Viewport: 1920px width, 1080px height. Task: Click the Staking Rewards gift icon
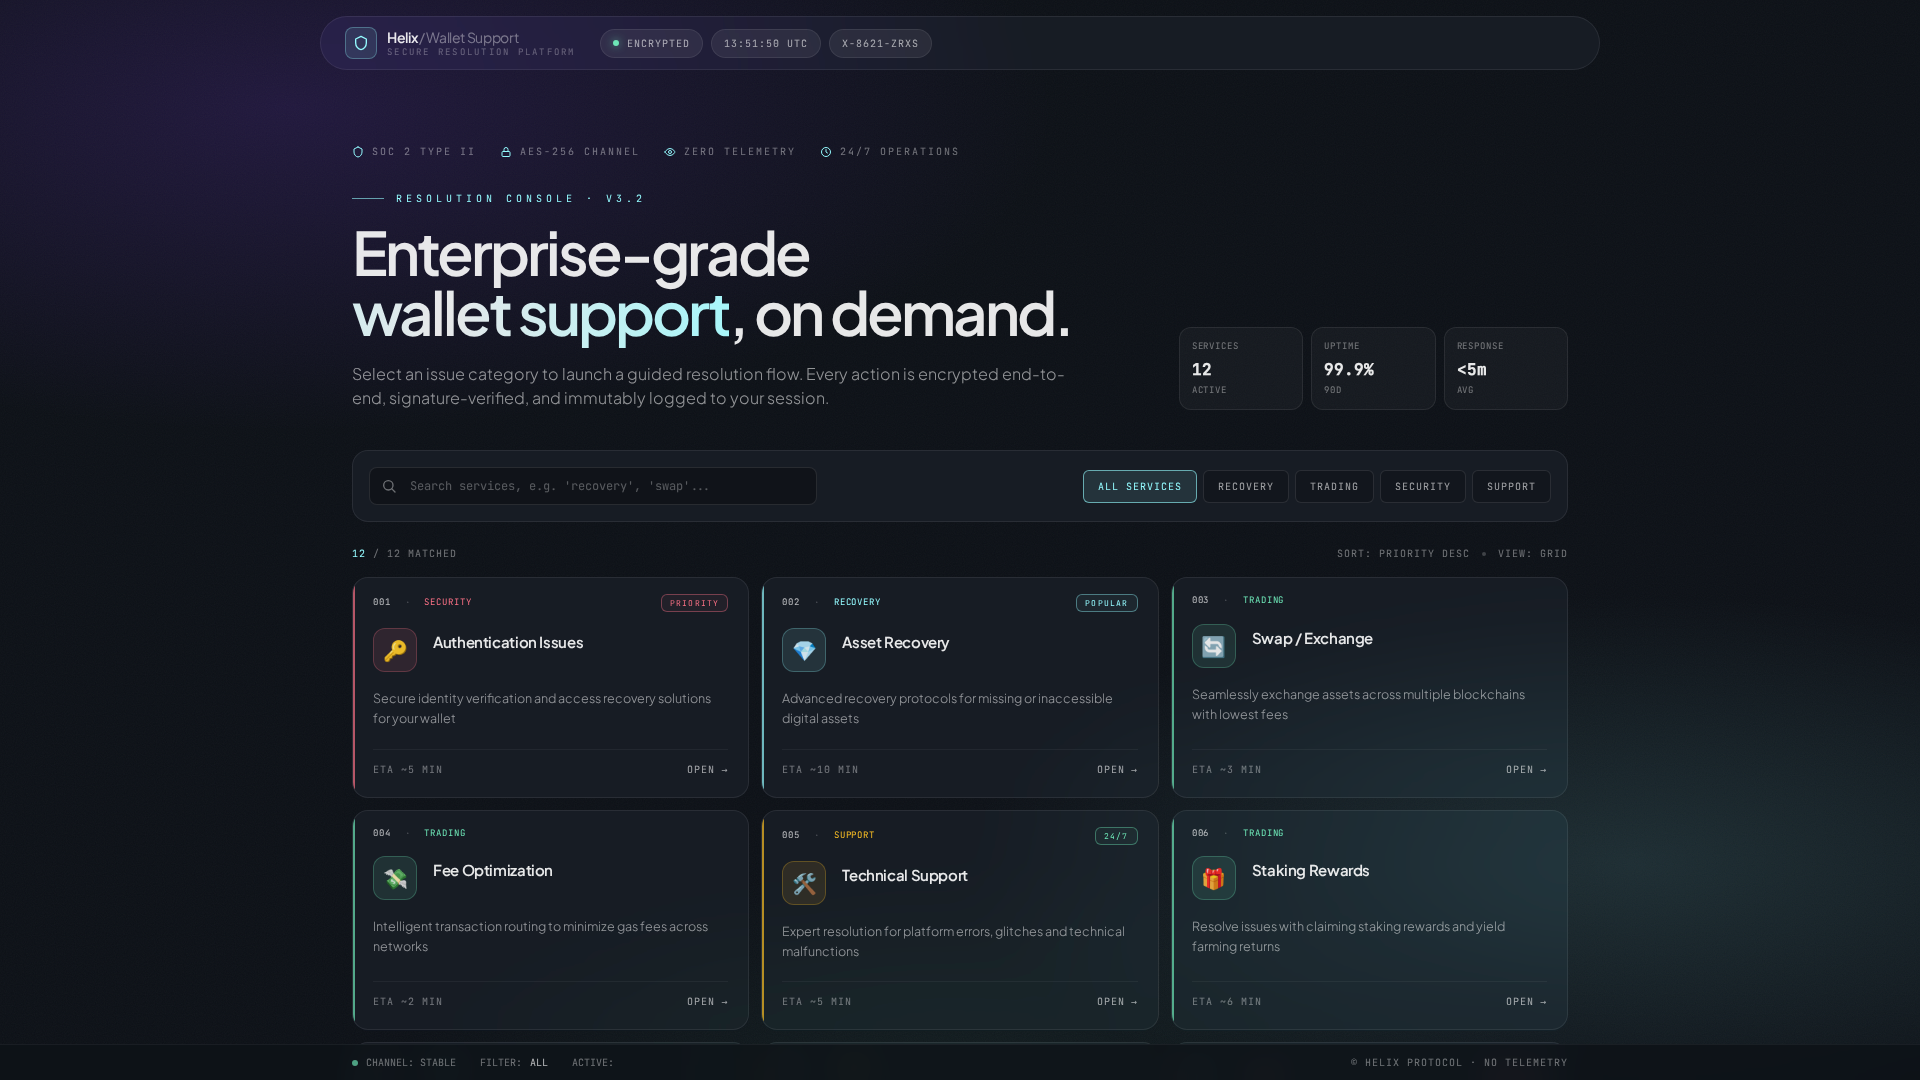tap(1214, 878)
